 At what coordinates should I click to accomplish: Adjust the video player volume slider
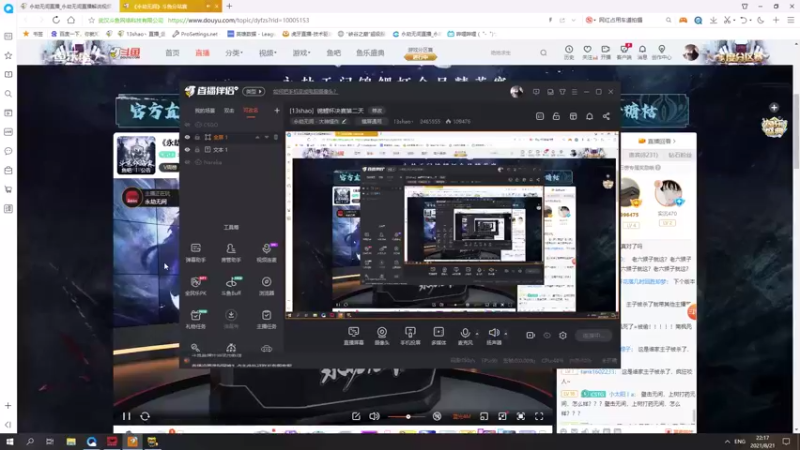click(408, 417)
